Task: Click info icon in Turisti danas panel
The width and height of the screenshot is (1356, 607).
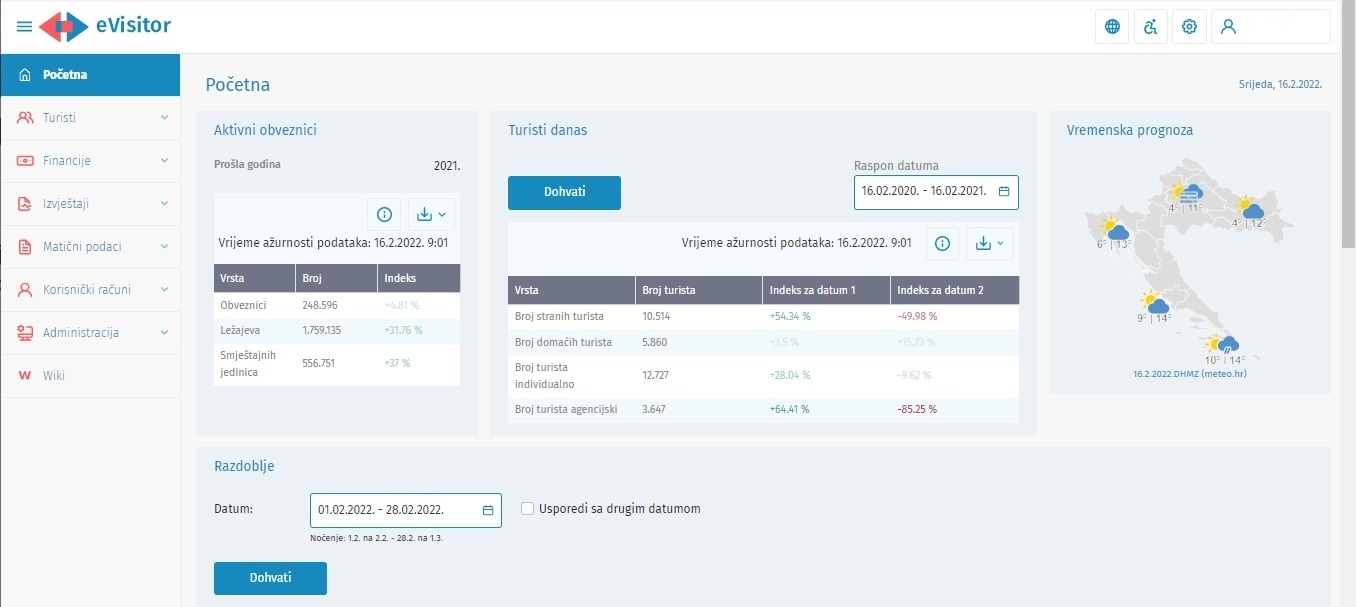Action: (x=942, y=243)
